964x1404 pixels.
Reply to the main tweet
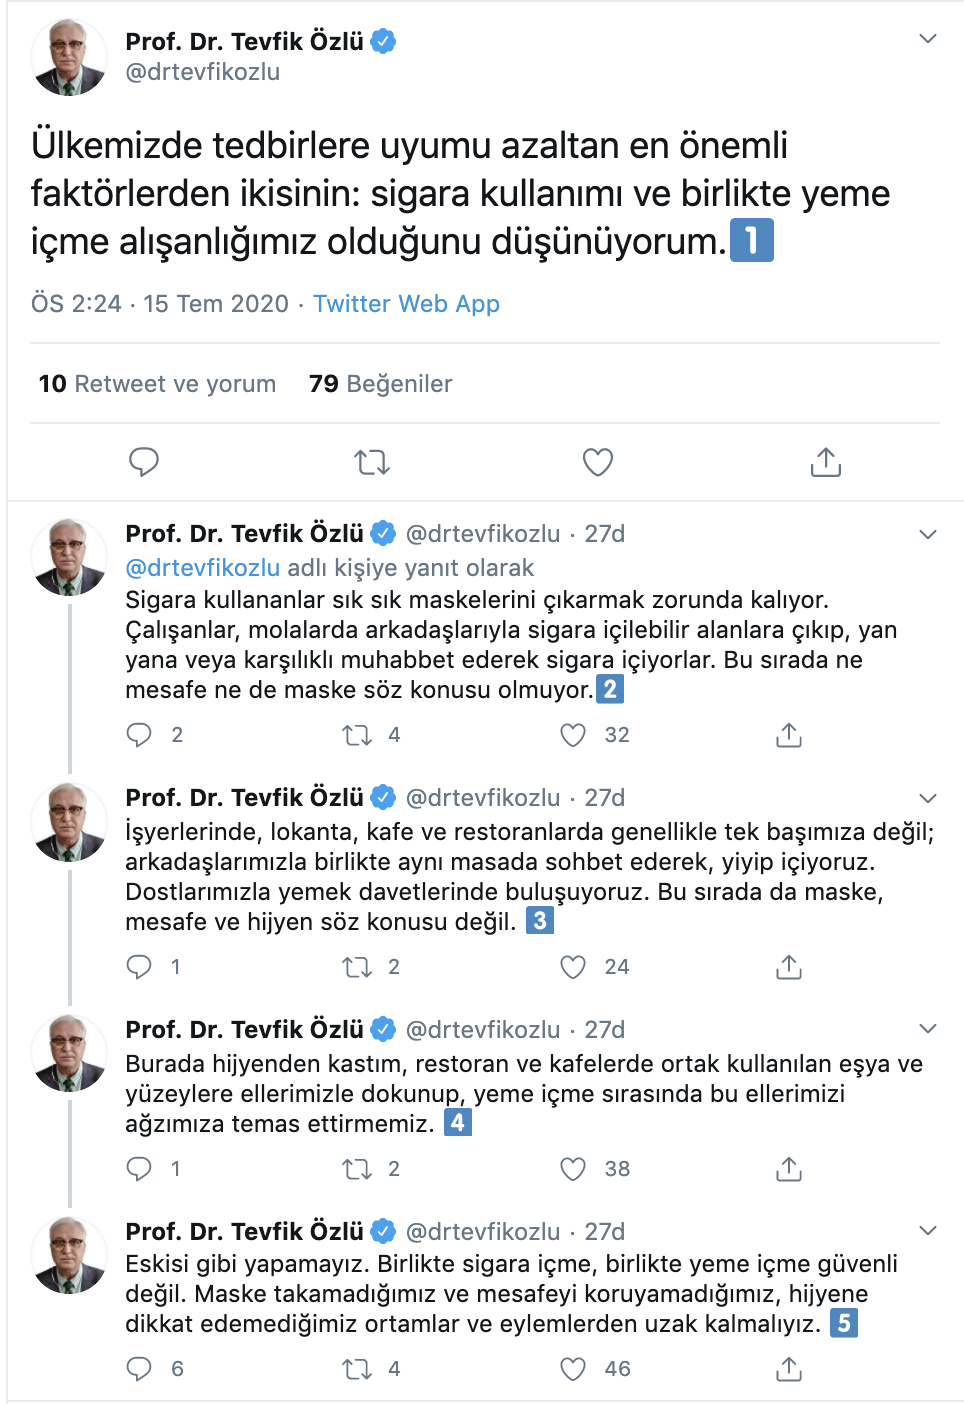coord(144,462)
